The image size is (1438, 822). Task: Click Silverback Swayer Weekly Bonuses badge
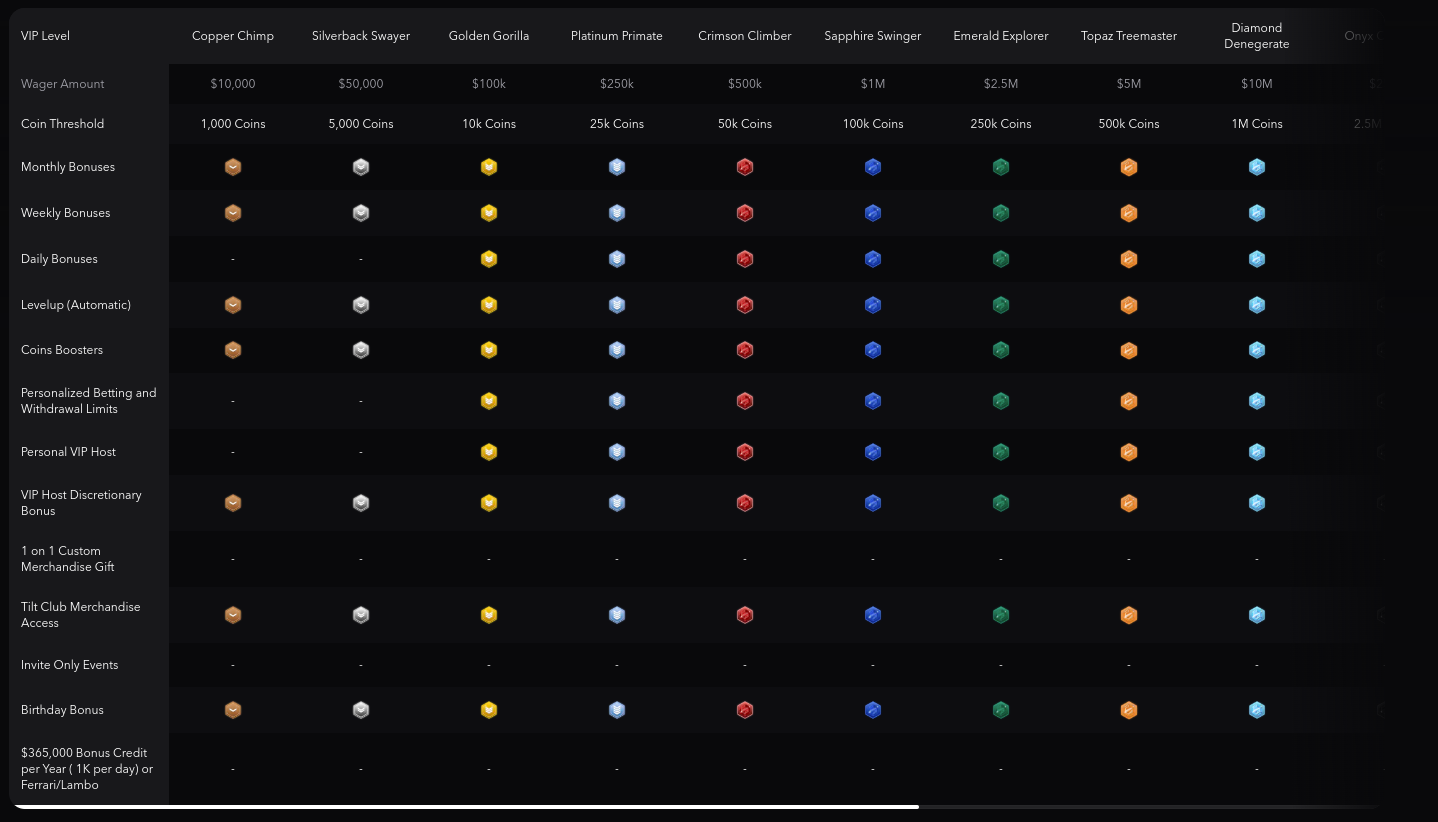[x=361, y=213]
